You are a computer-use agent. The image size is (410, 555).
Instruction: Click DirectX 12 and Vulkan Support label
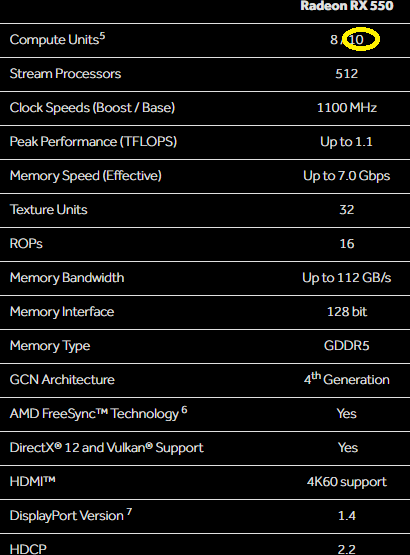click(x=106, y=448)
